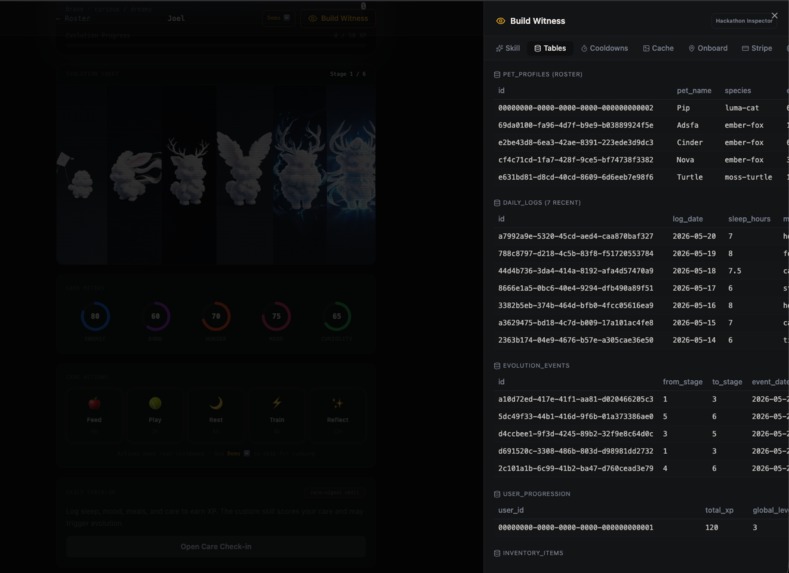
Task: Click the id starting with e2be43d8
Action: tap(576, 142)
